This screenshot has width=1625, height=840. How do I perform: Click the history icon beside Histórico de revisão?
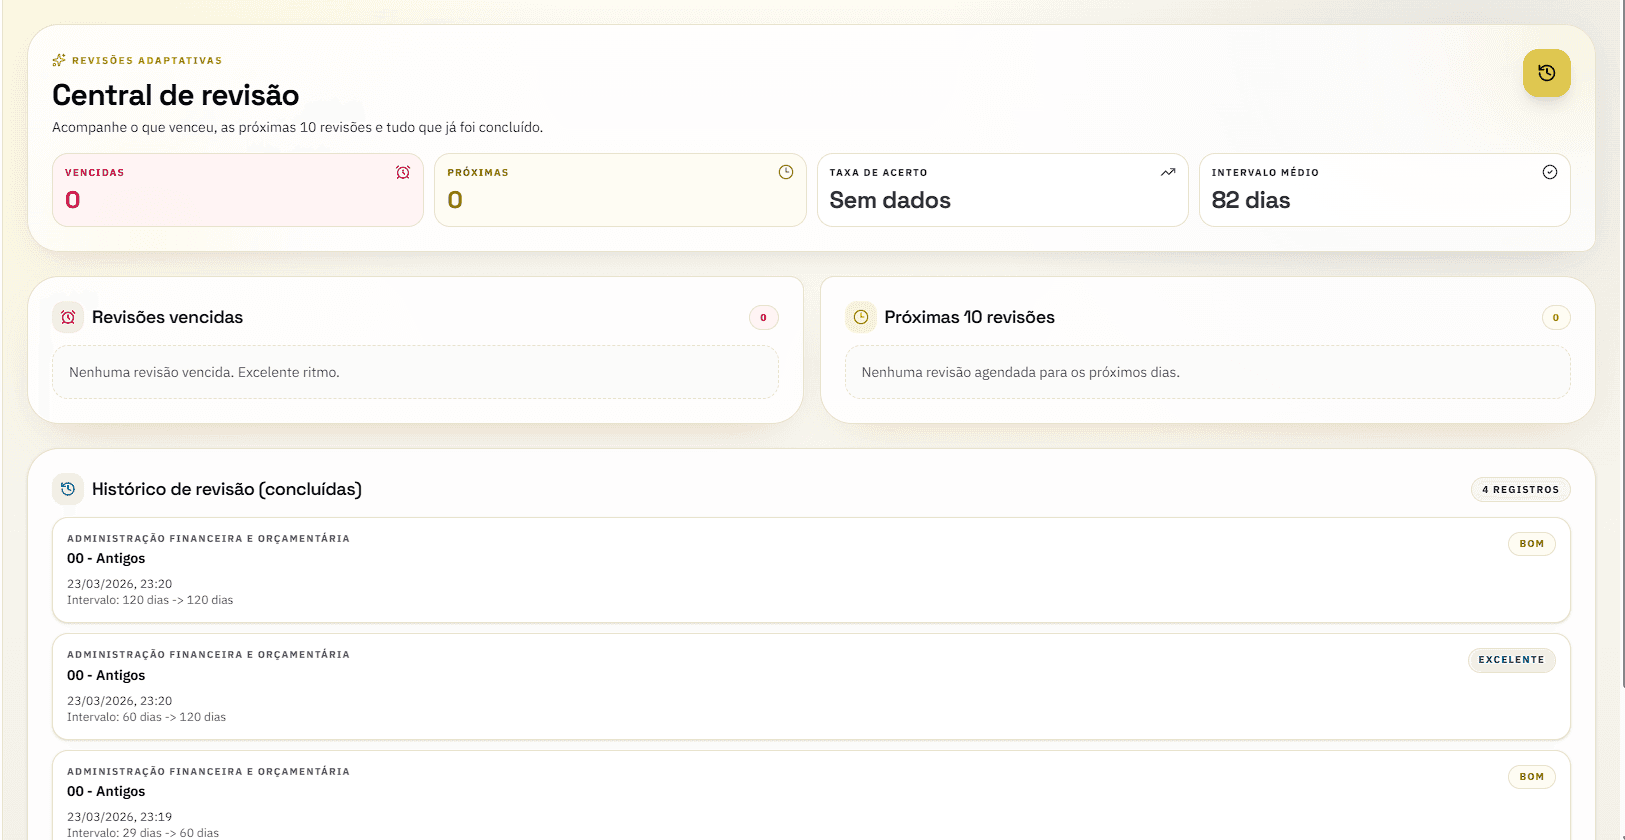tap(68, 489)
